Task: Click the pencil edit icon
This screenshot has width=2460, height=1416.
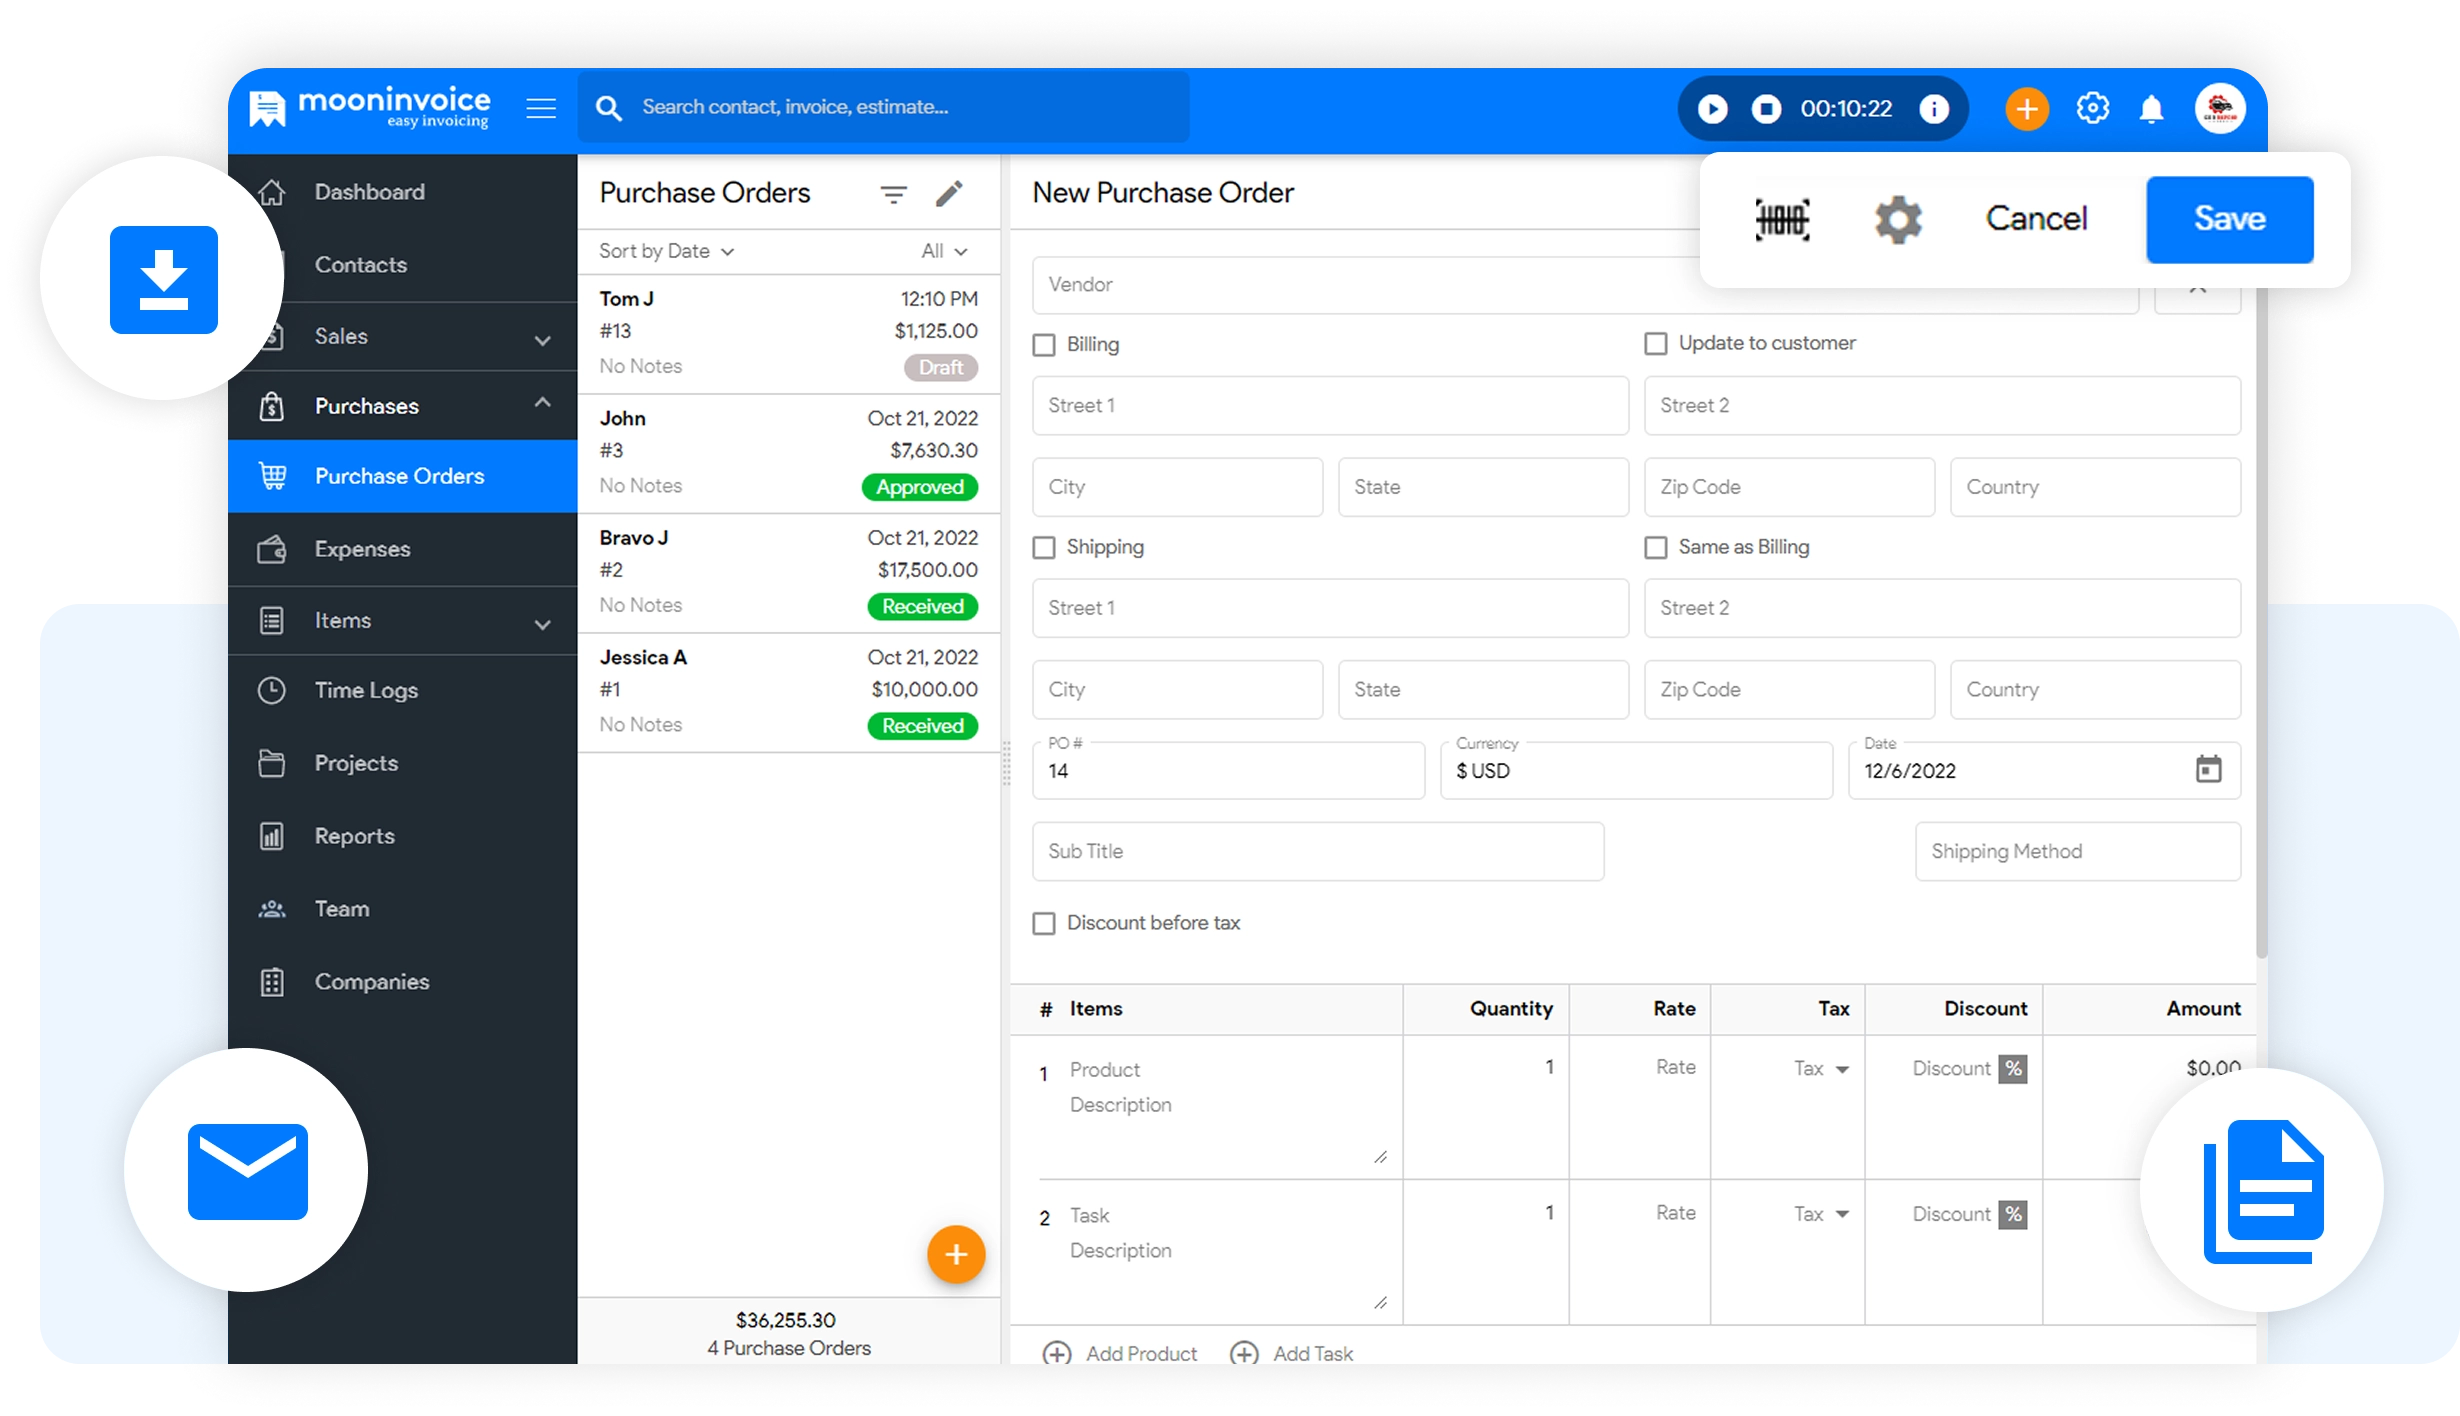Action: [949, 194]
